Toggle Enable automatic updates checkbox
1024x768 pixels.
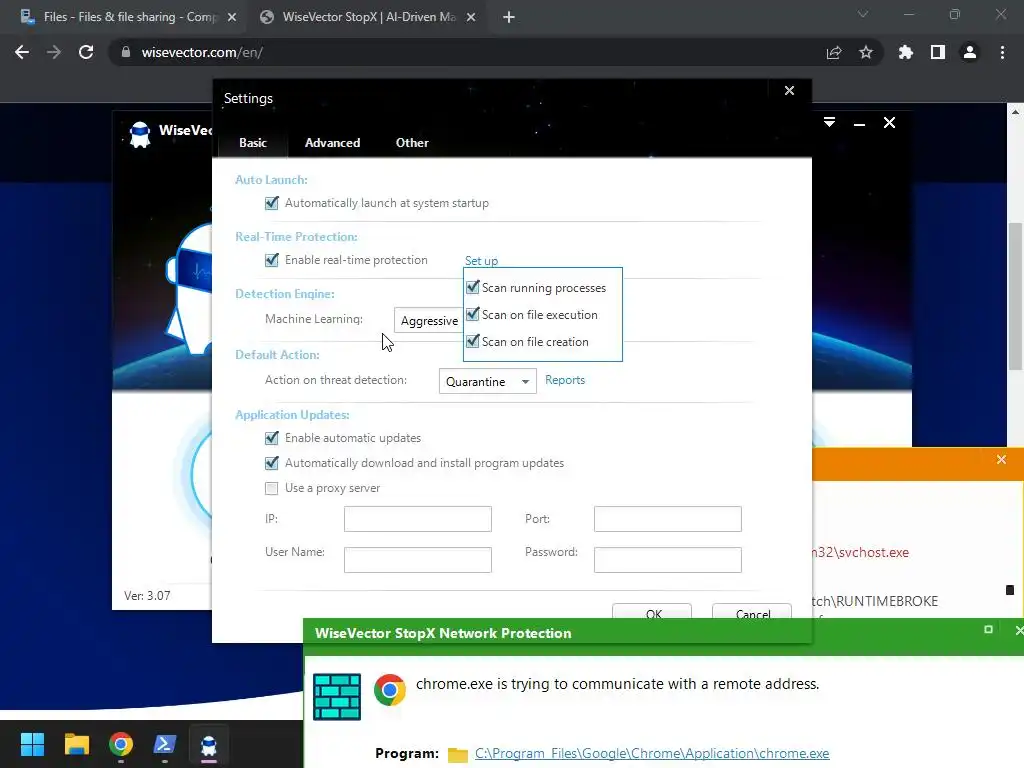tap(272, 438)
